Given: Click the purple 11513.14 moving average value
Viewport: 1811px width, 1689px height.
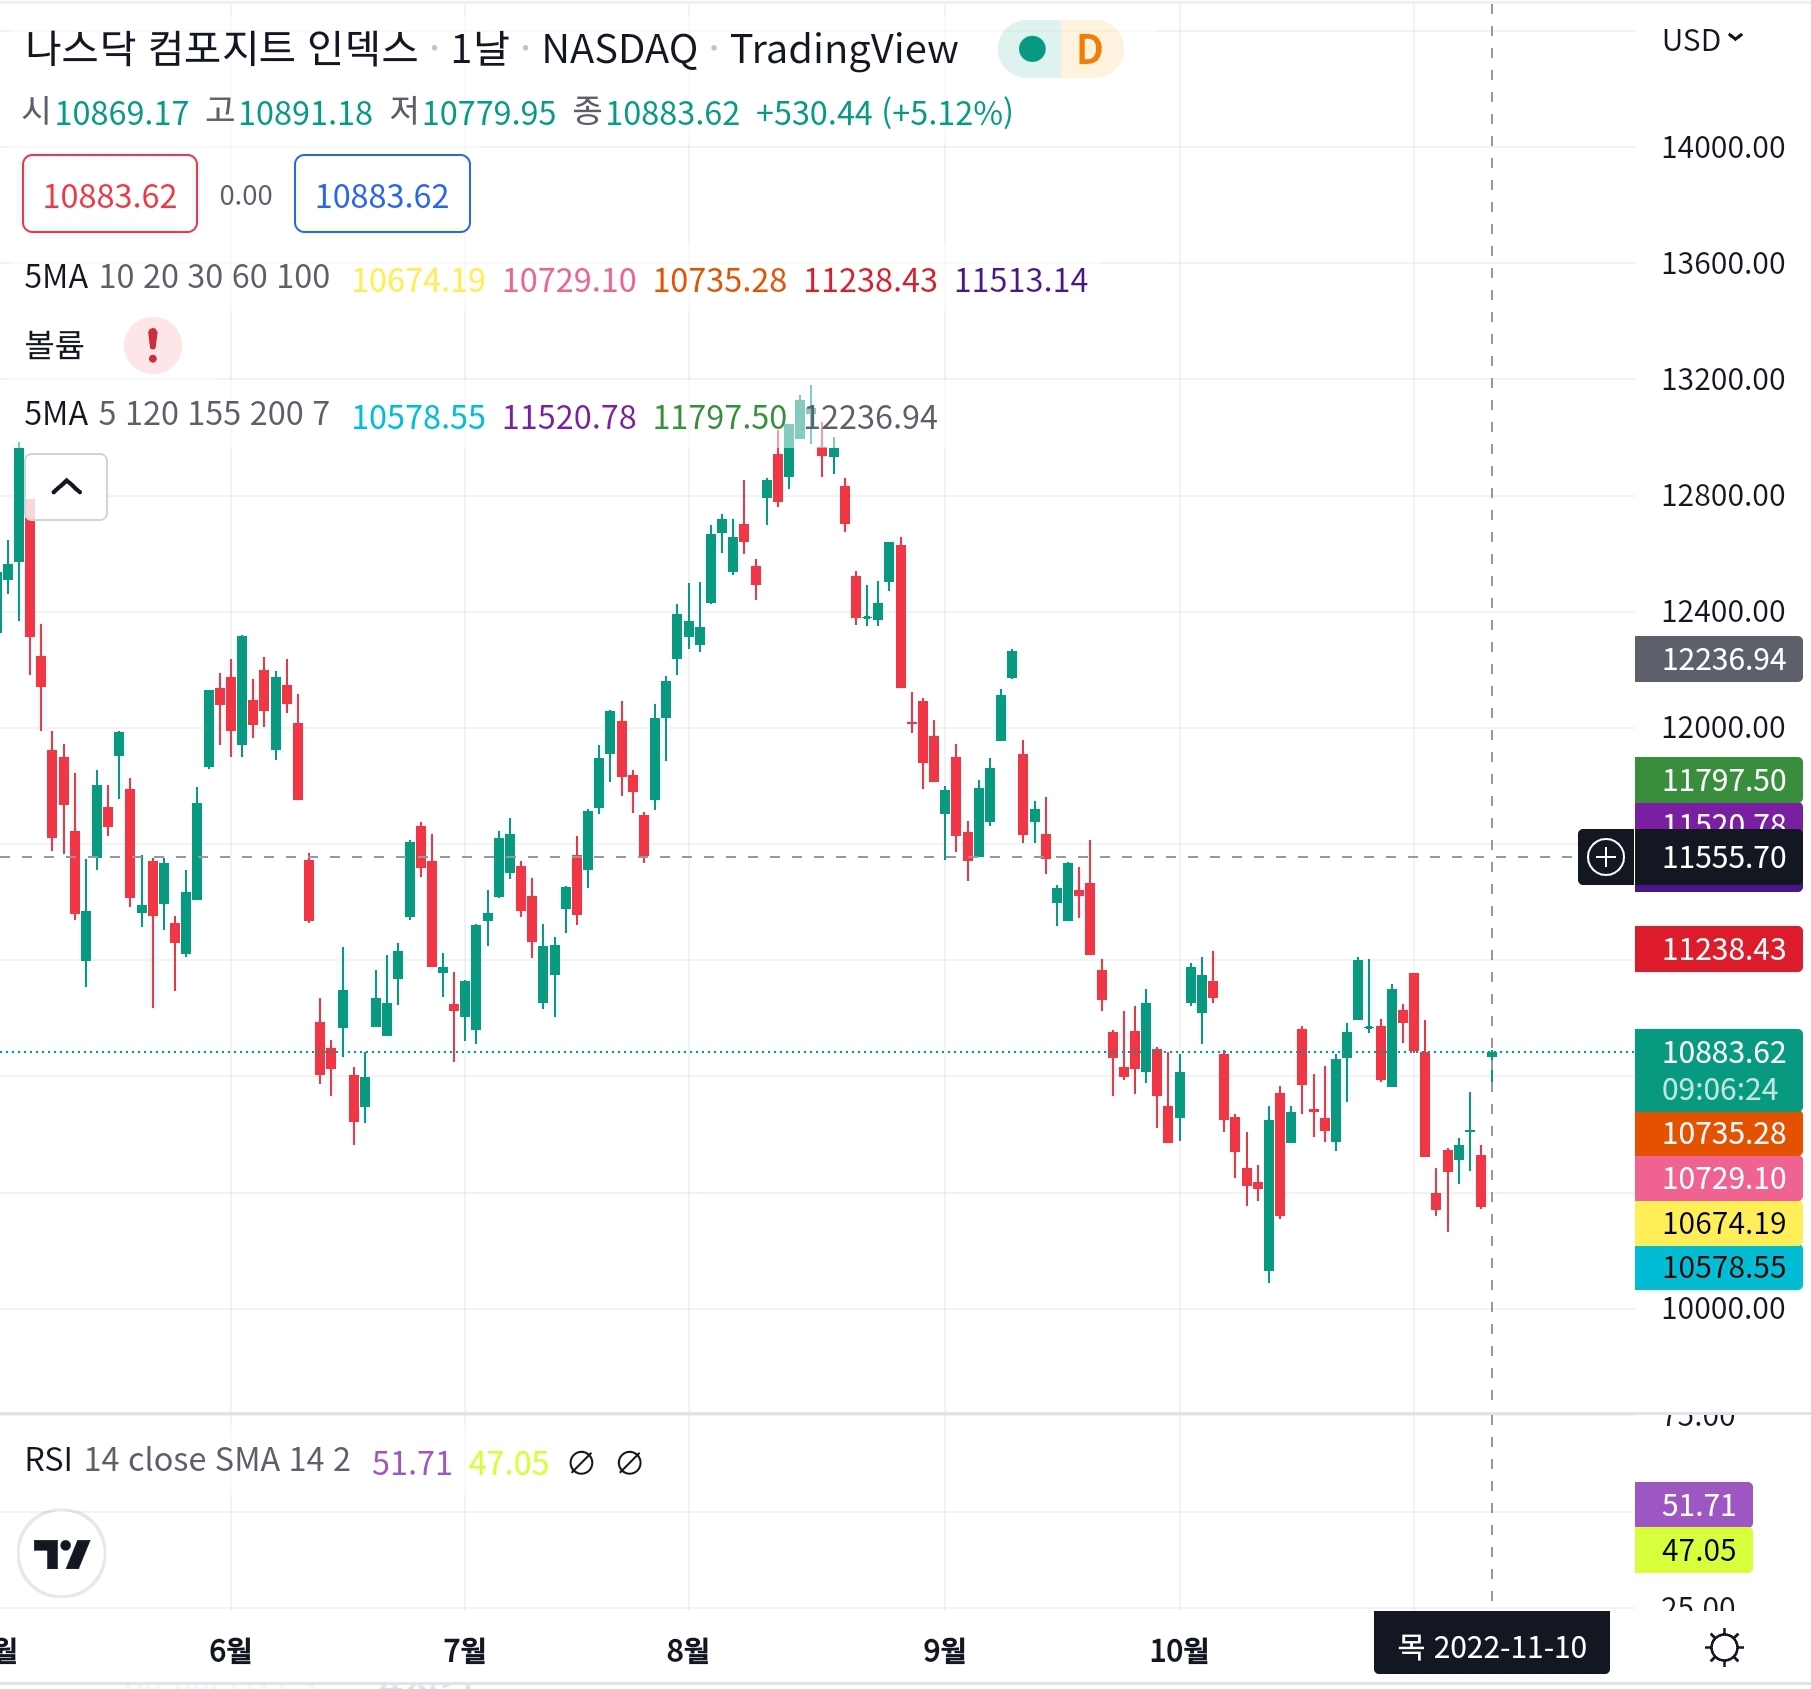Looking at the screenshot, I should (1021, 280).
